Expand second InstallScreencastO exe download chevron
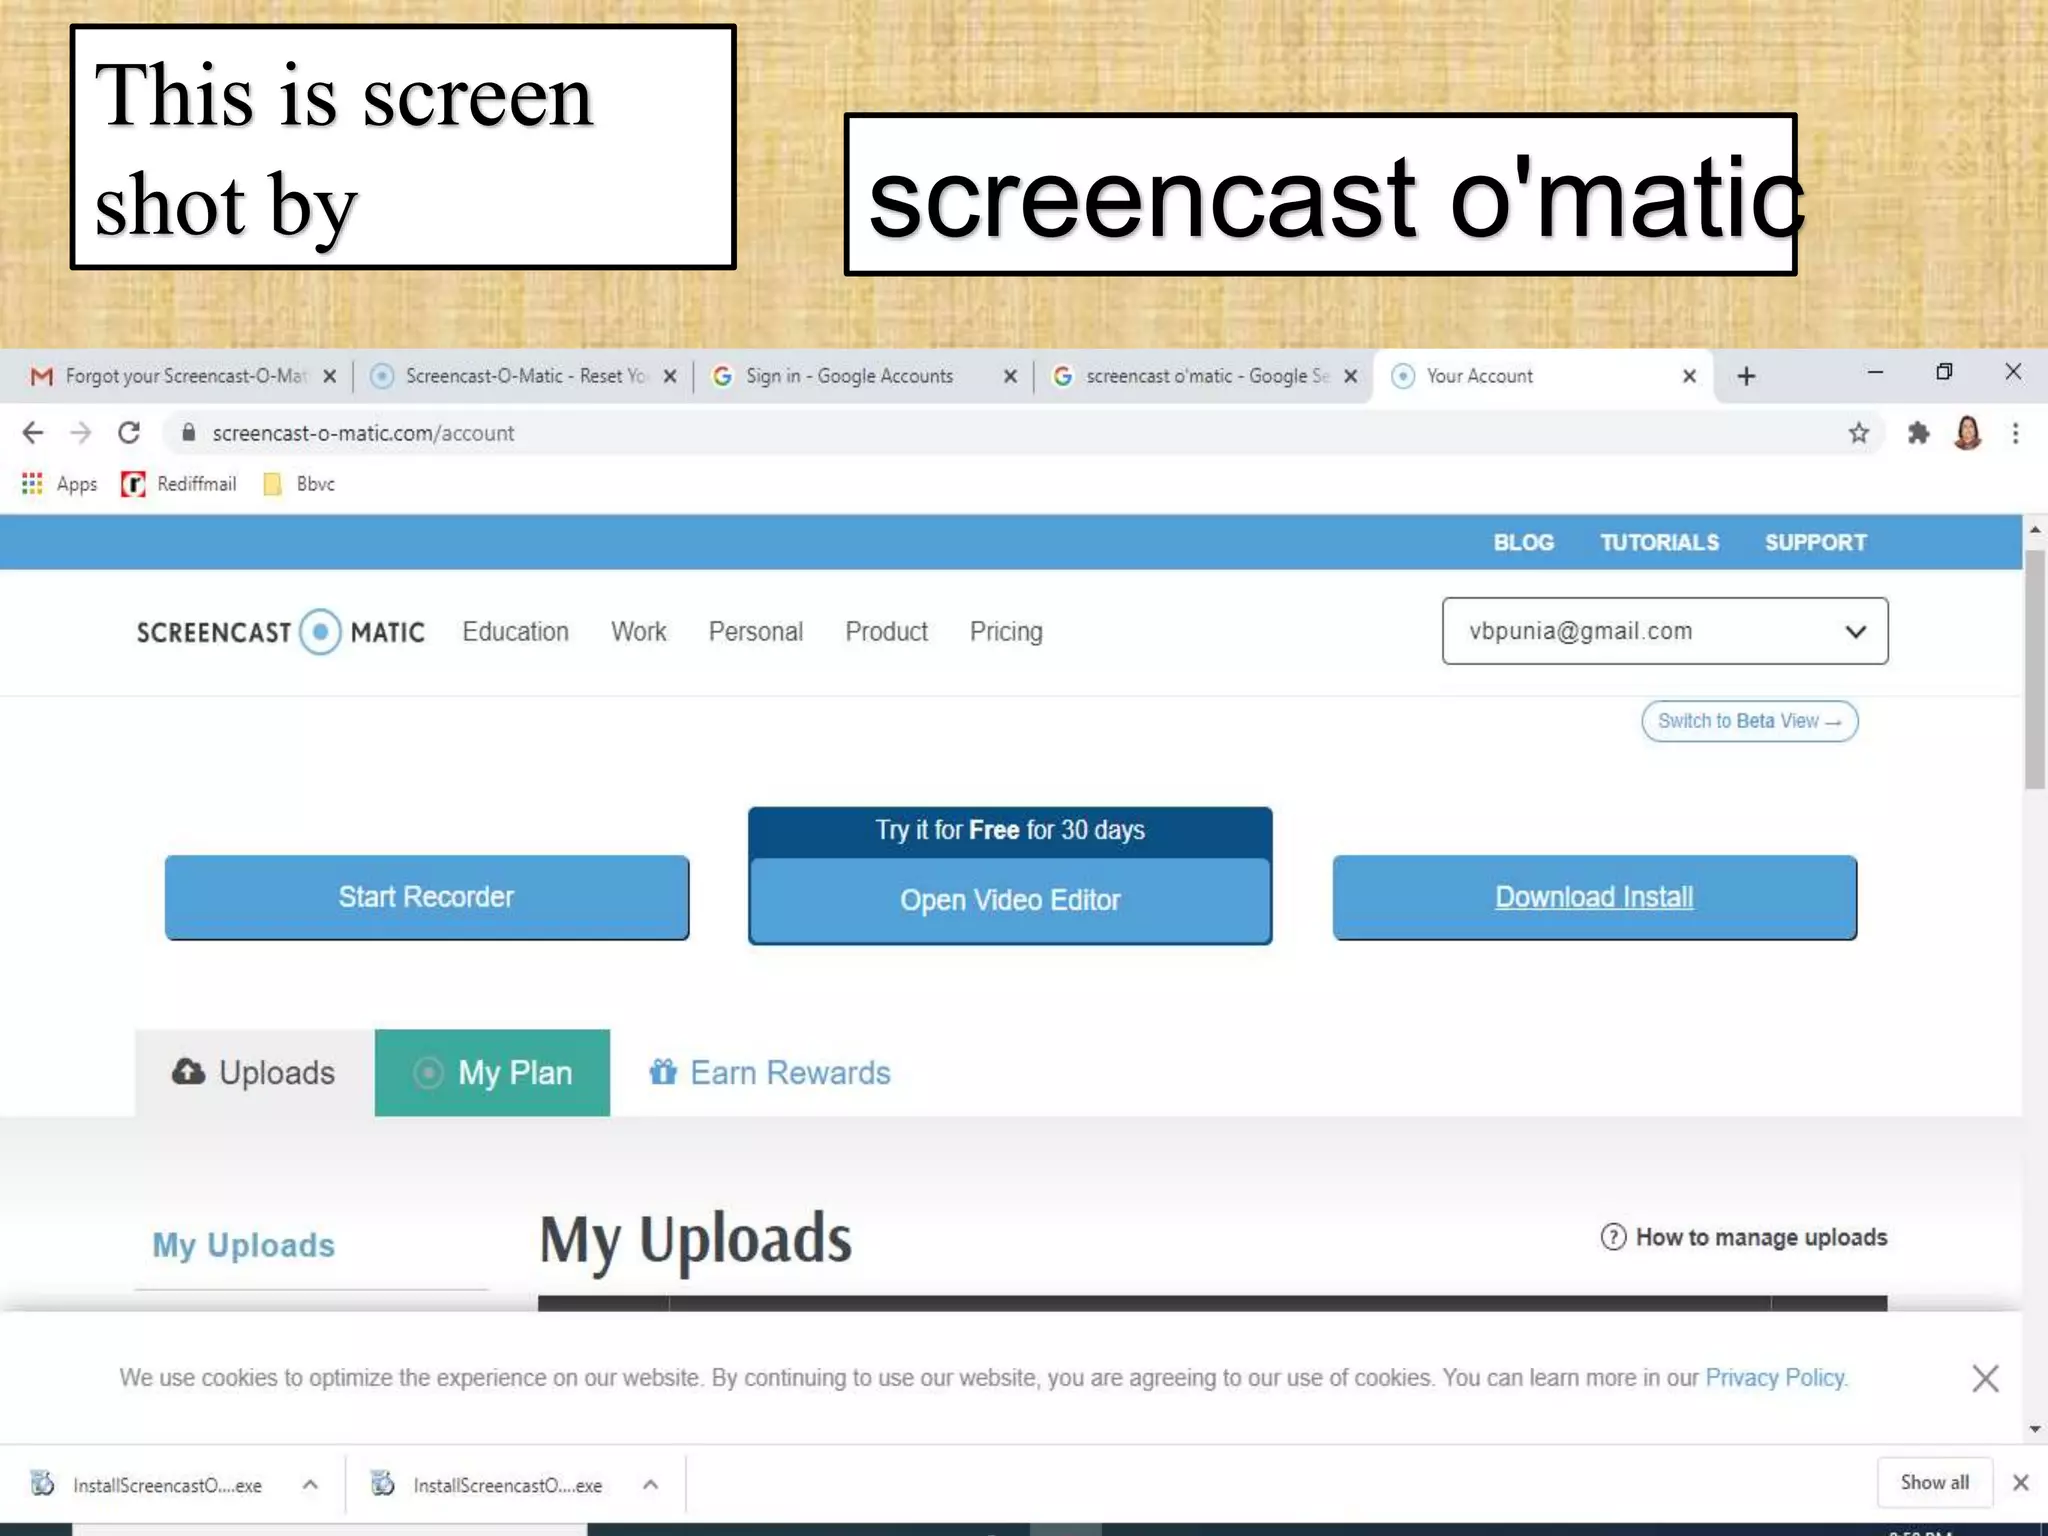Viewport: 2048px width, 1536px height. tap(650, 1485)
